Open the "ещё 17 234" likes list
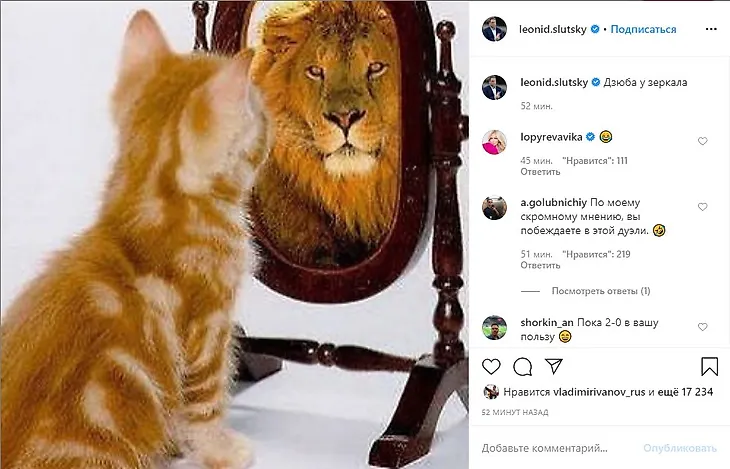The height and width of the screenshot is (469, 730). click(x=680, y=393)
